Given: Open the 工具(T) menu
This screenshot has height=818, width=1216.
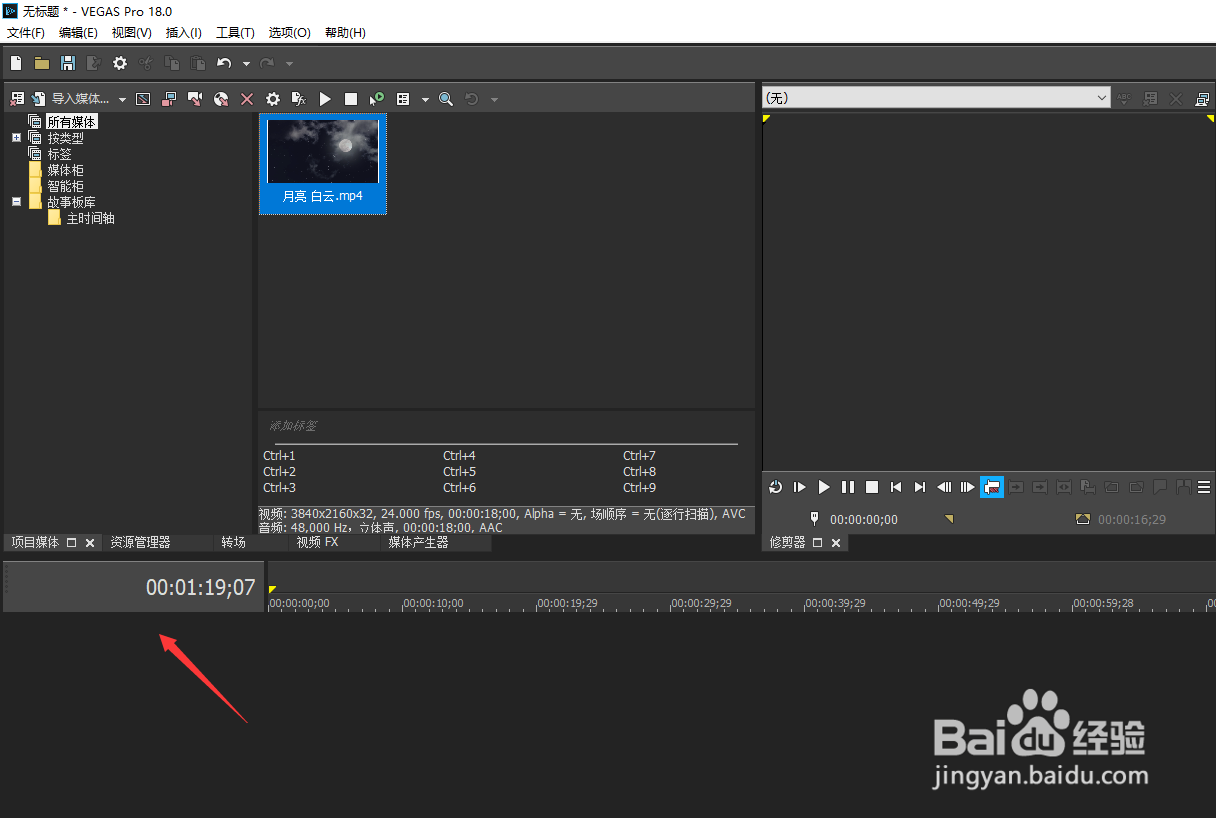Looking at the screenshot, I should 236,32.
